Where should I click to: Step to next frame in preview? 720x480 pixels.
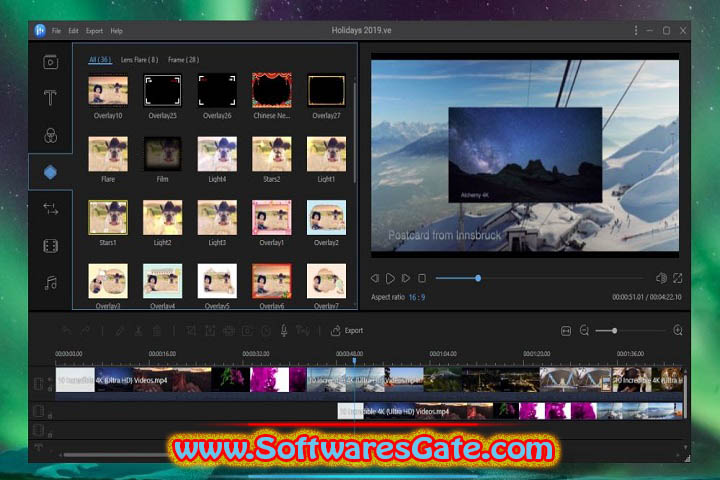tap(405, 278)
